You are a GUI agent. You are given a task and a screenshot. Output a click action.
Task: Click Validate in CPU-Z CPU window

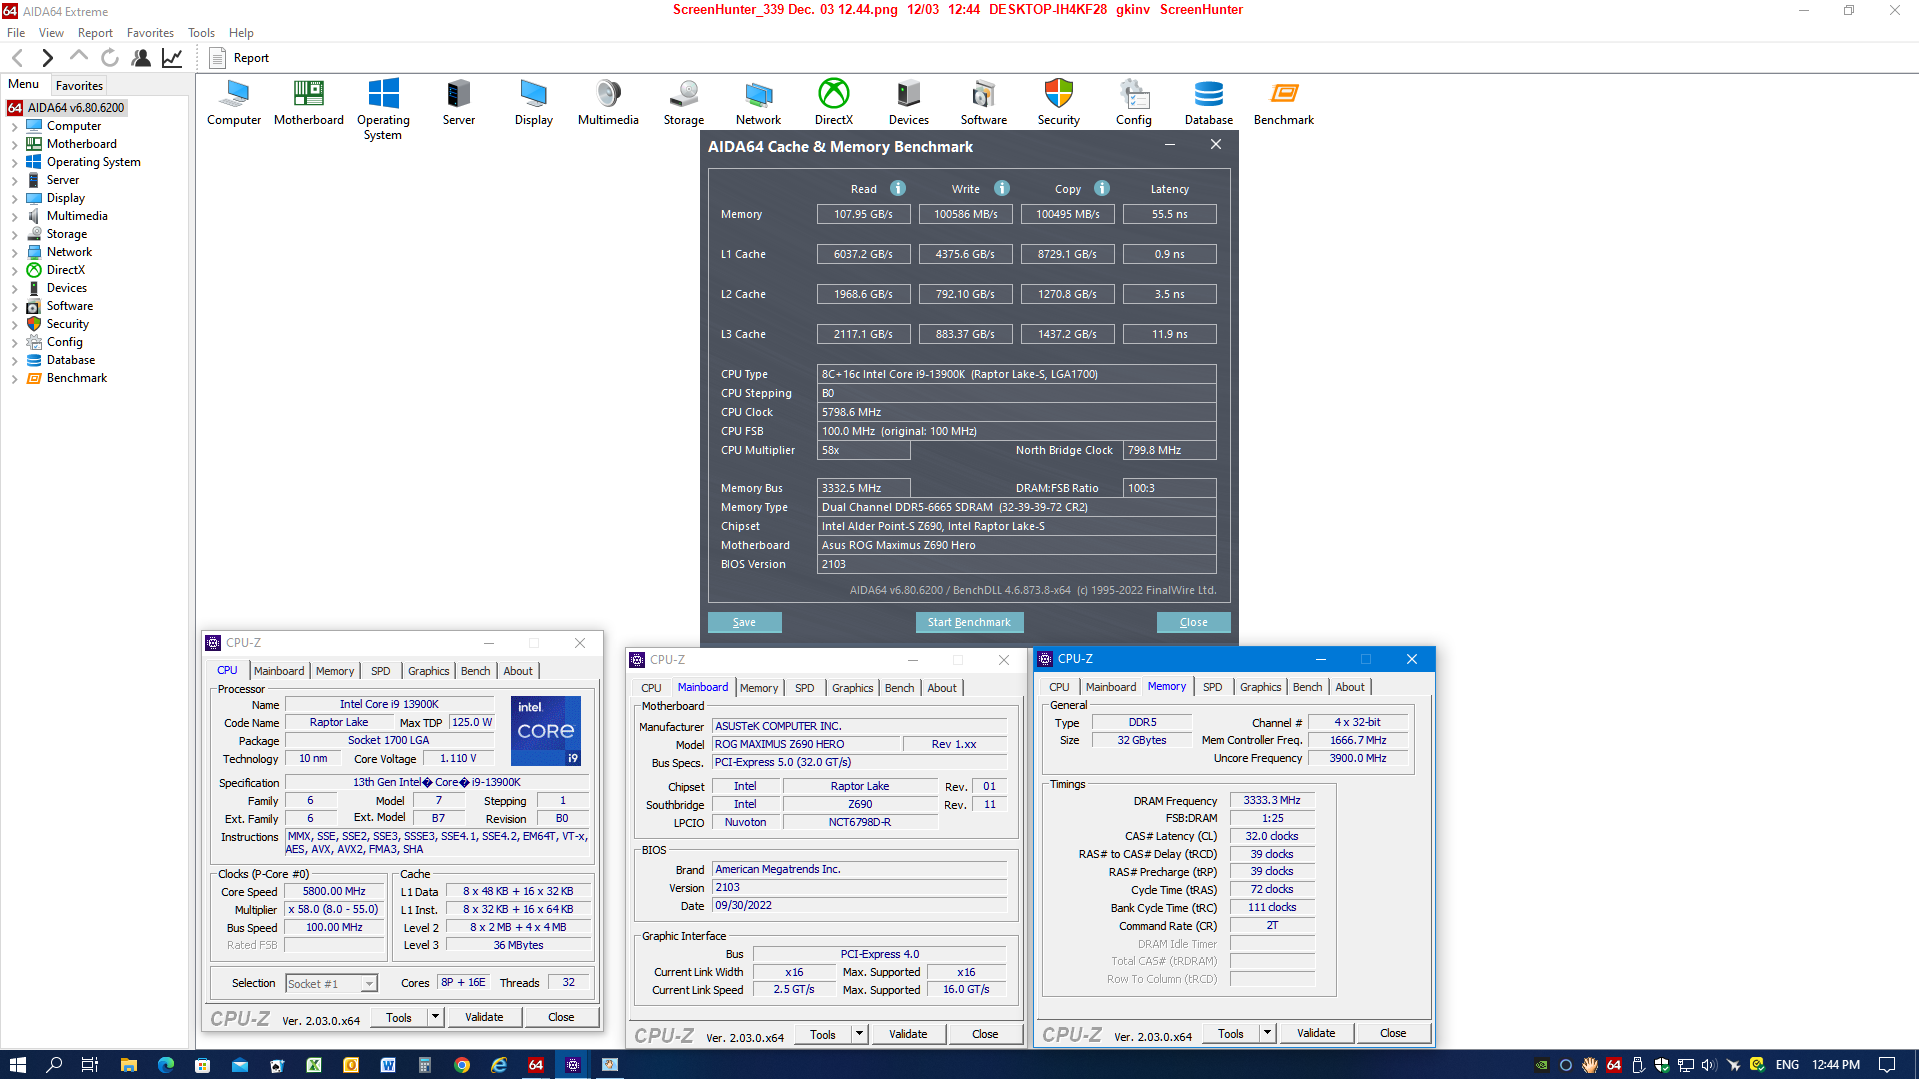click(x=484, y=1017)
